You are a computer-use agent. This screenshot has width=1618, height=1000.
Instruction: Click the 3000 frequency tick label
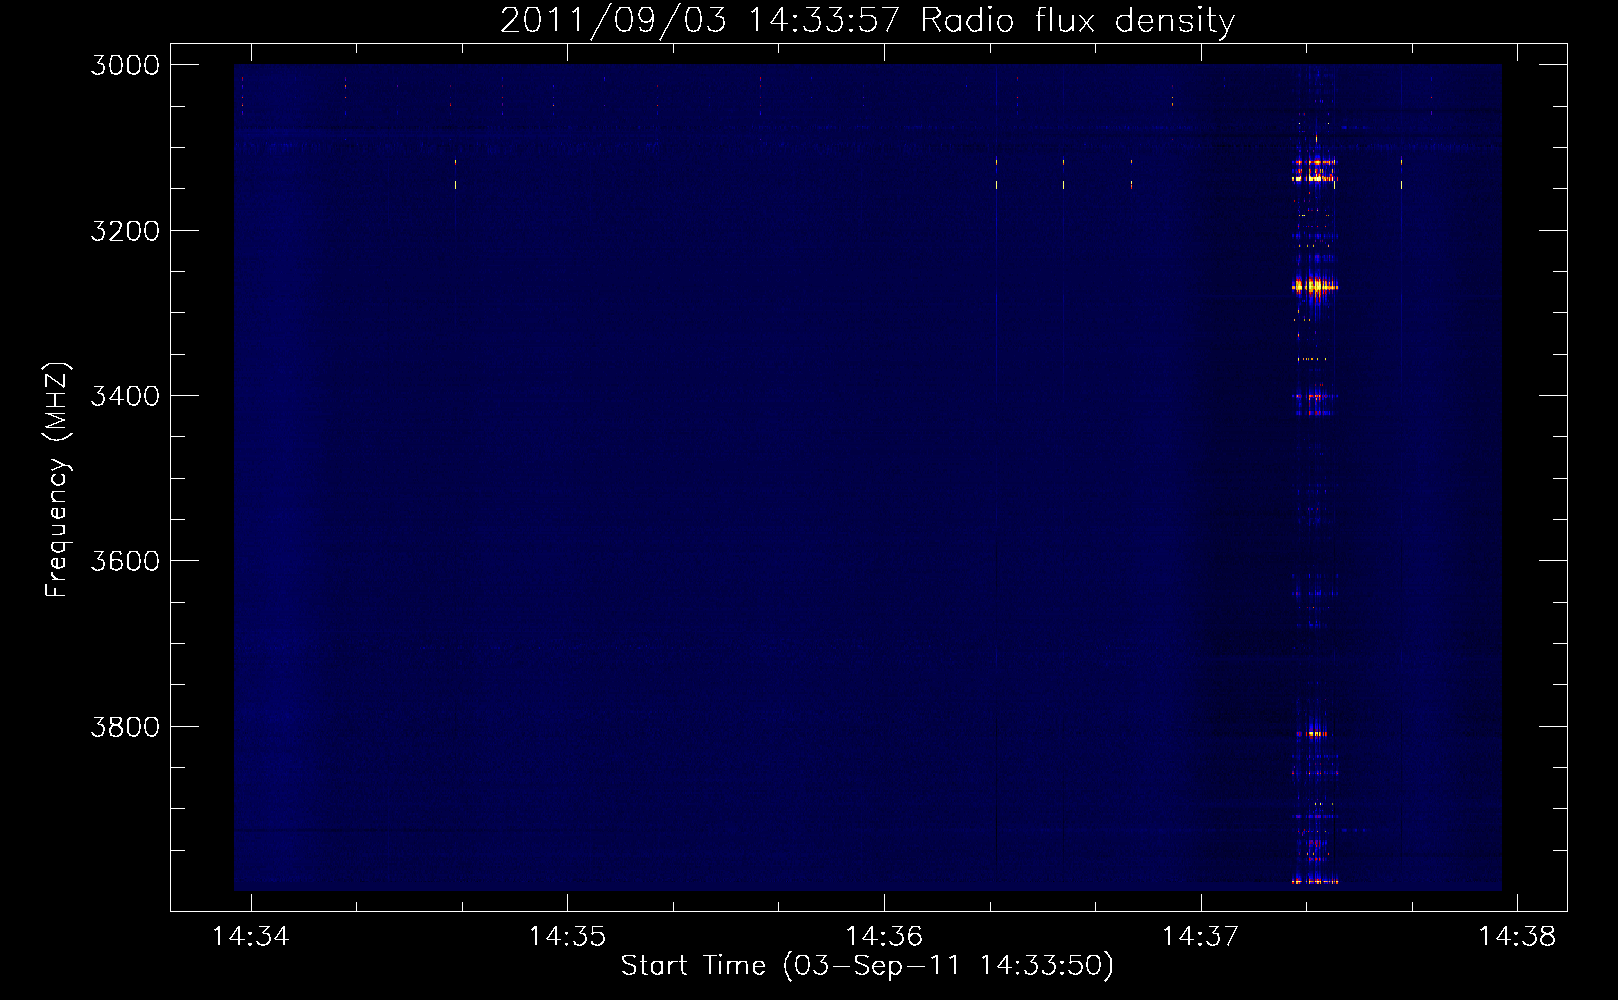(x=125, y=65)
